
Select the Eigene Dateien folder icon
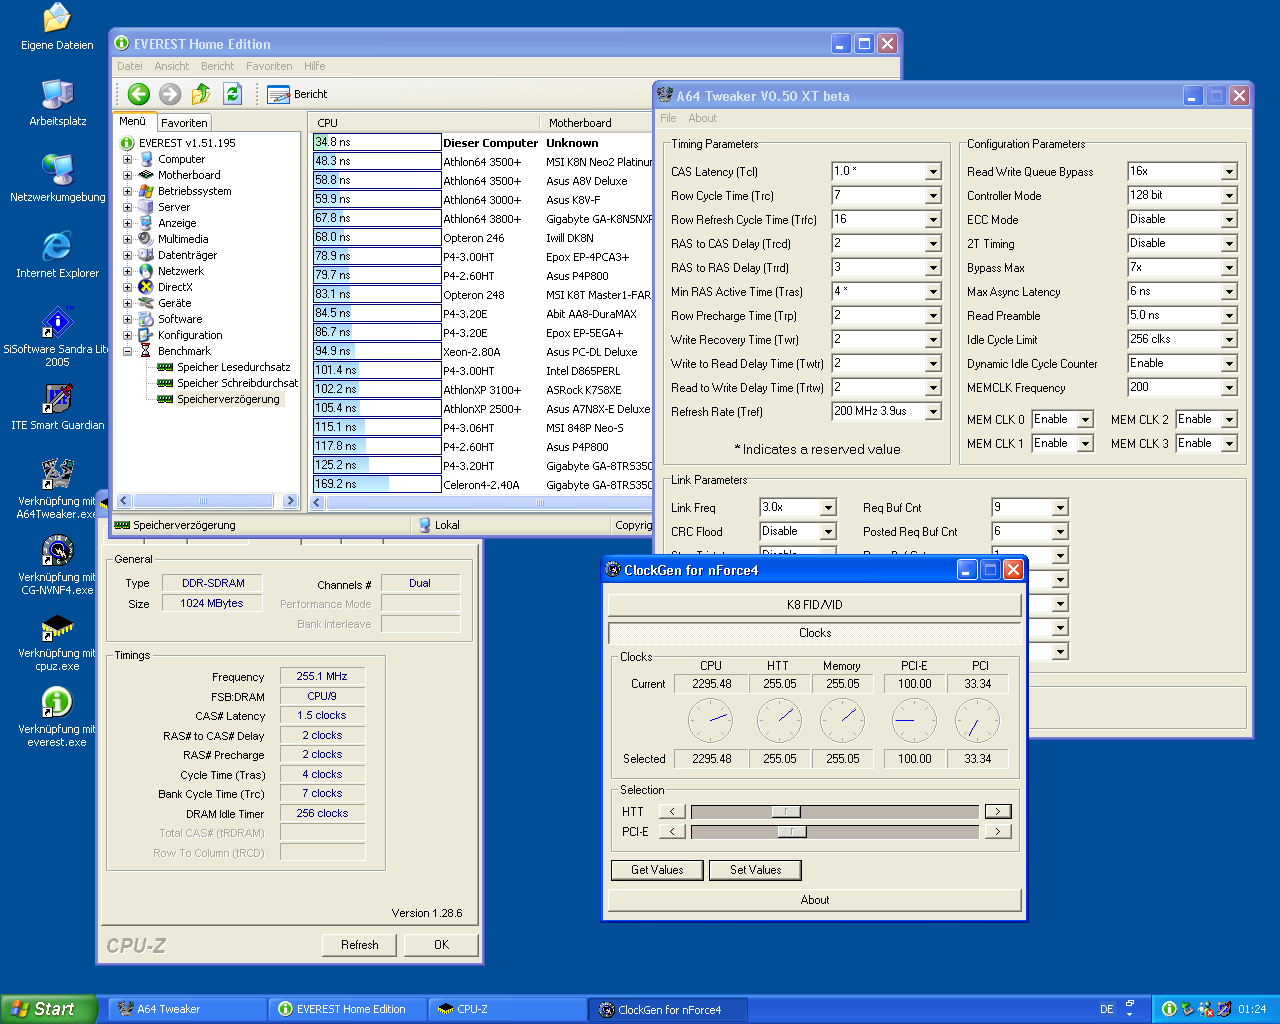pos(57,19)
